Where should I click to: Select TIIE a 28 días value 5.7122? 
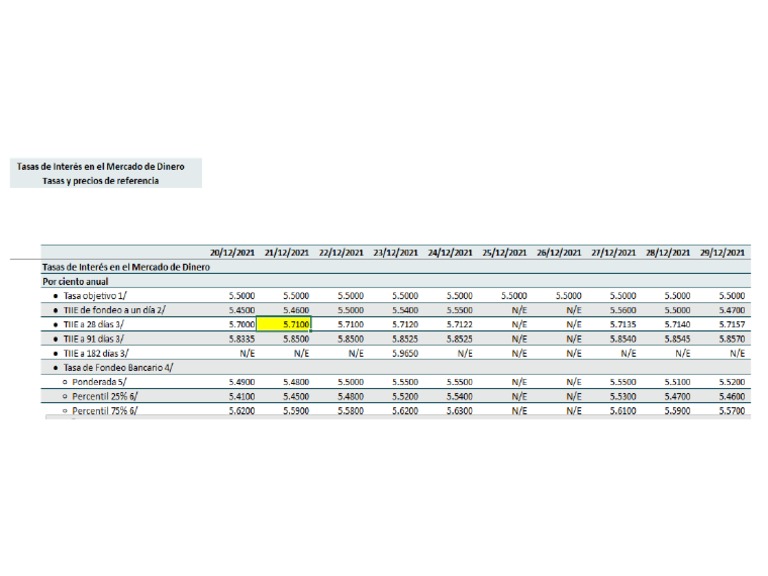pyautogui.click(x=459, y=324)
